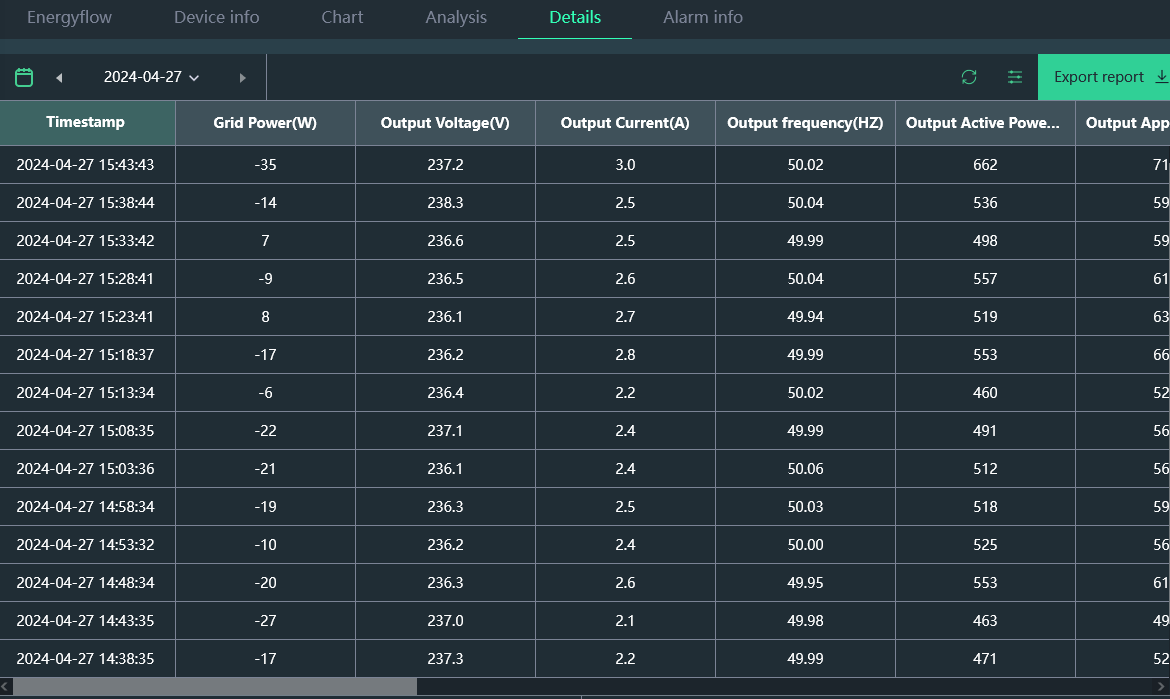The height and width of the screenshot is (699, 1170).
Task: Open the Analysis tab
Action: 456,17
